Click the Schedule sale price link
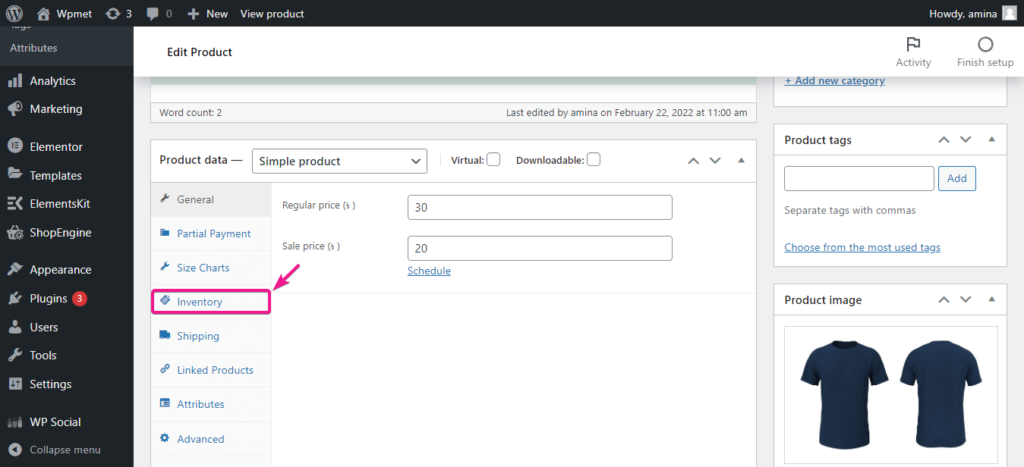Screen dimensions: 1024x467 (x=429, y=271)
